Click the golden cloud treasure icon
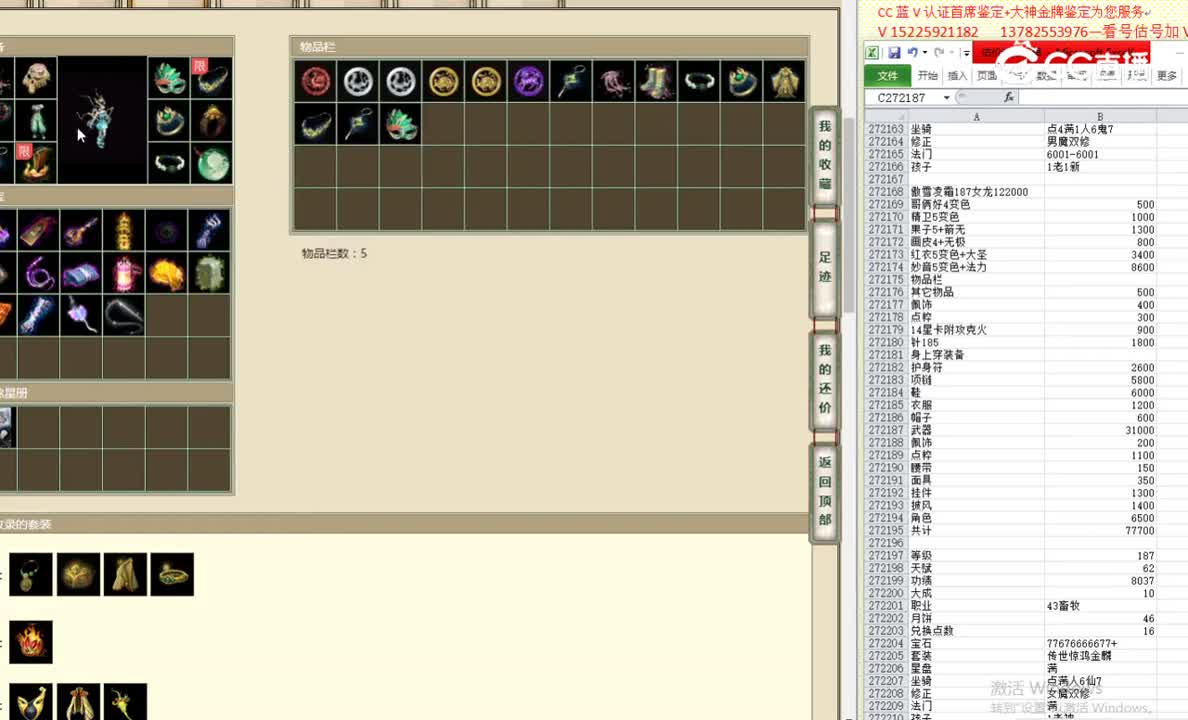The width and height of the screenshot is (1188, 720). (x=167, y=274)
